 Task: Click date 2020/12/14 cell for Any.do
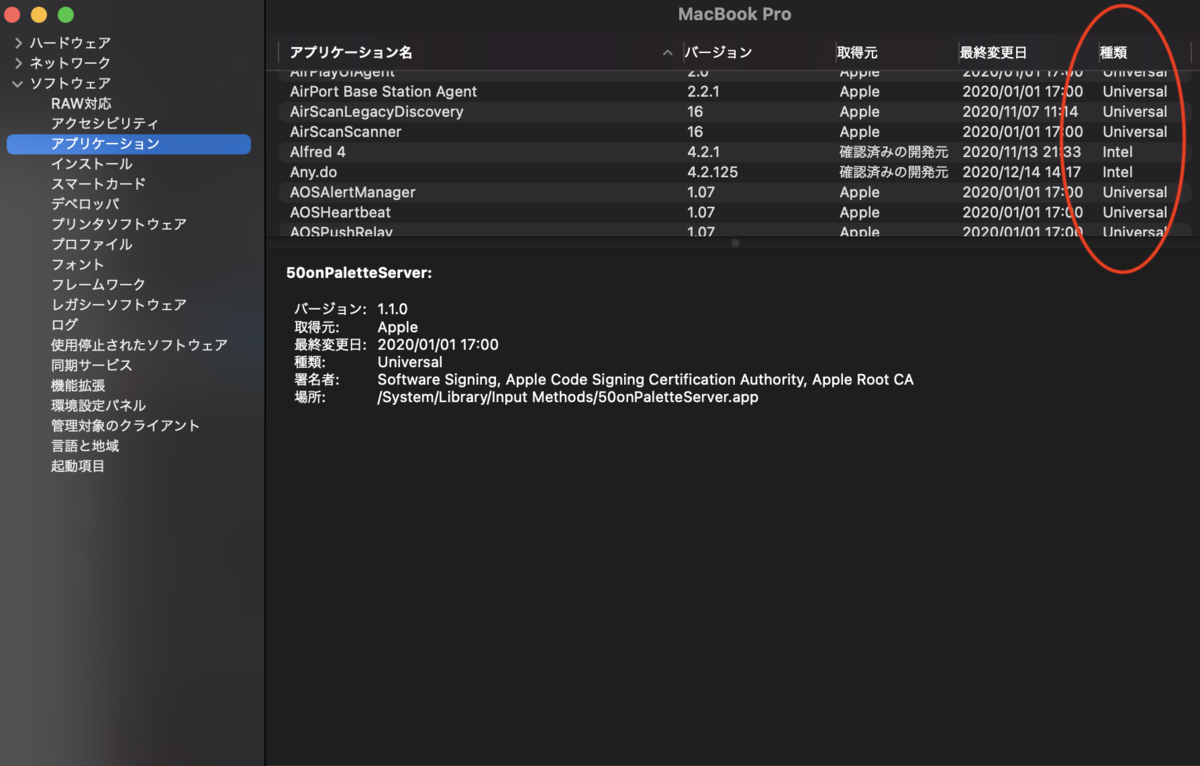coord(1022,172)
